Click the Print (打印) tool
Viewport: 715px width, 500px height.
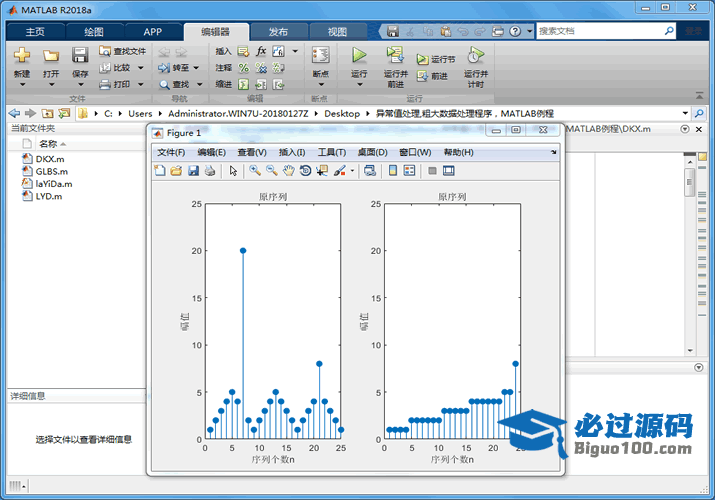coord(115,84)
